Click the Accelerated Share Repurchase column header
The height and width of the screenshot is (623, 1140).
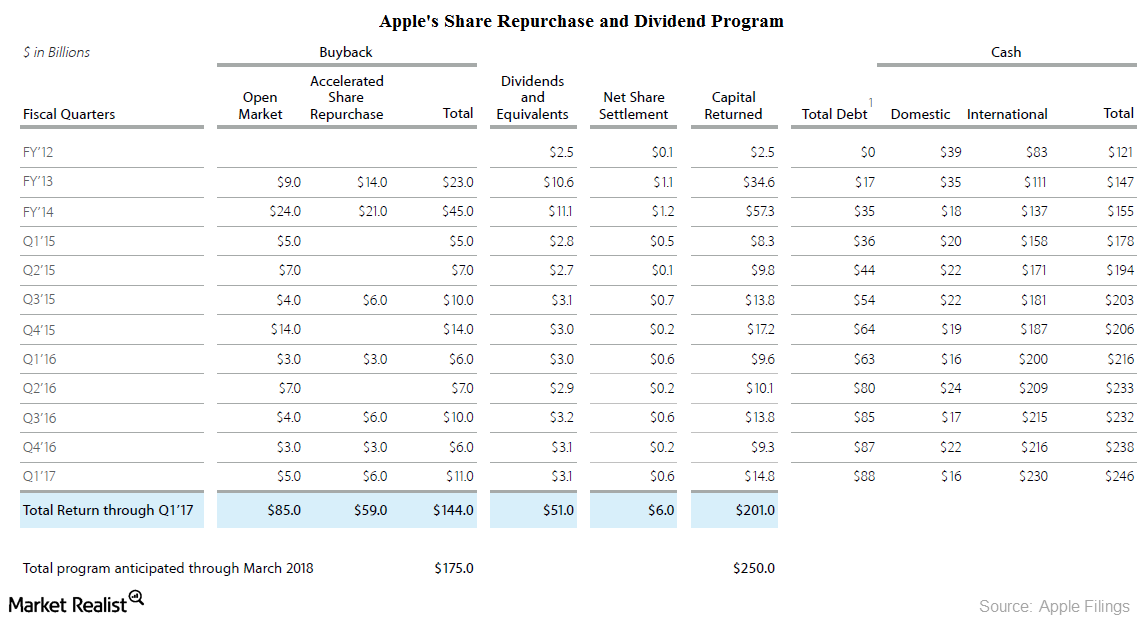[x=348, y=97]
